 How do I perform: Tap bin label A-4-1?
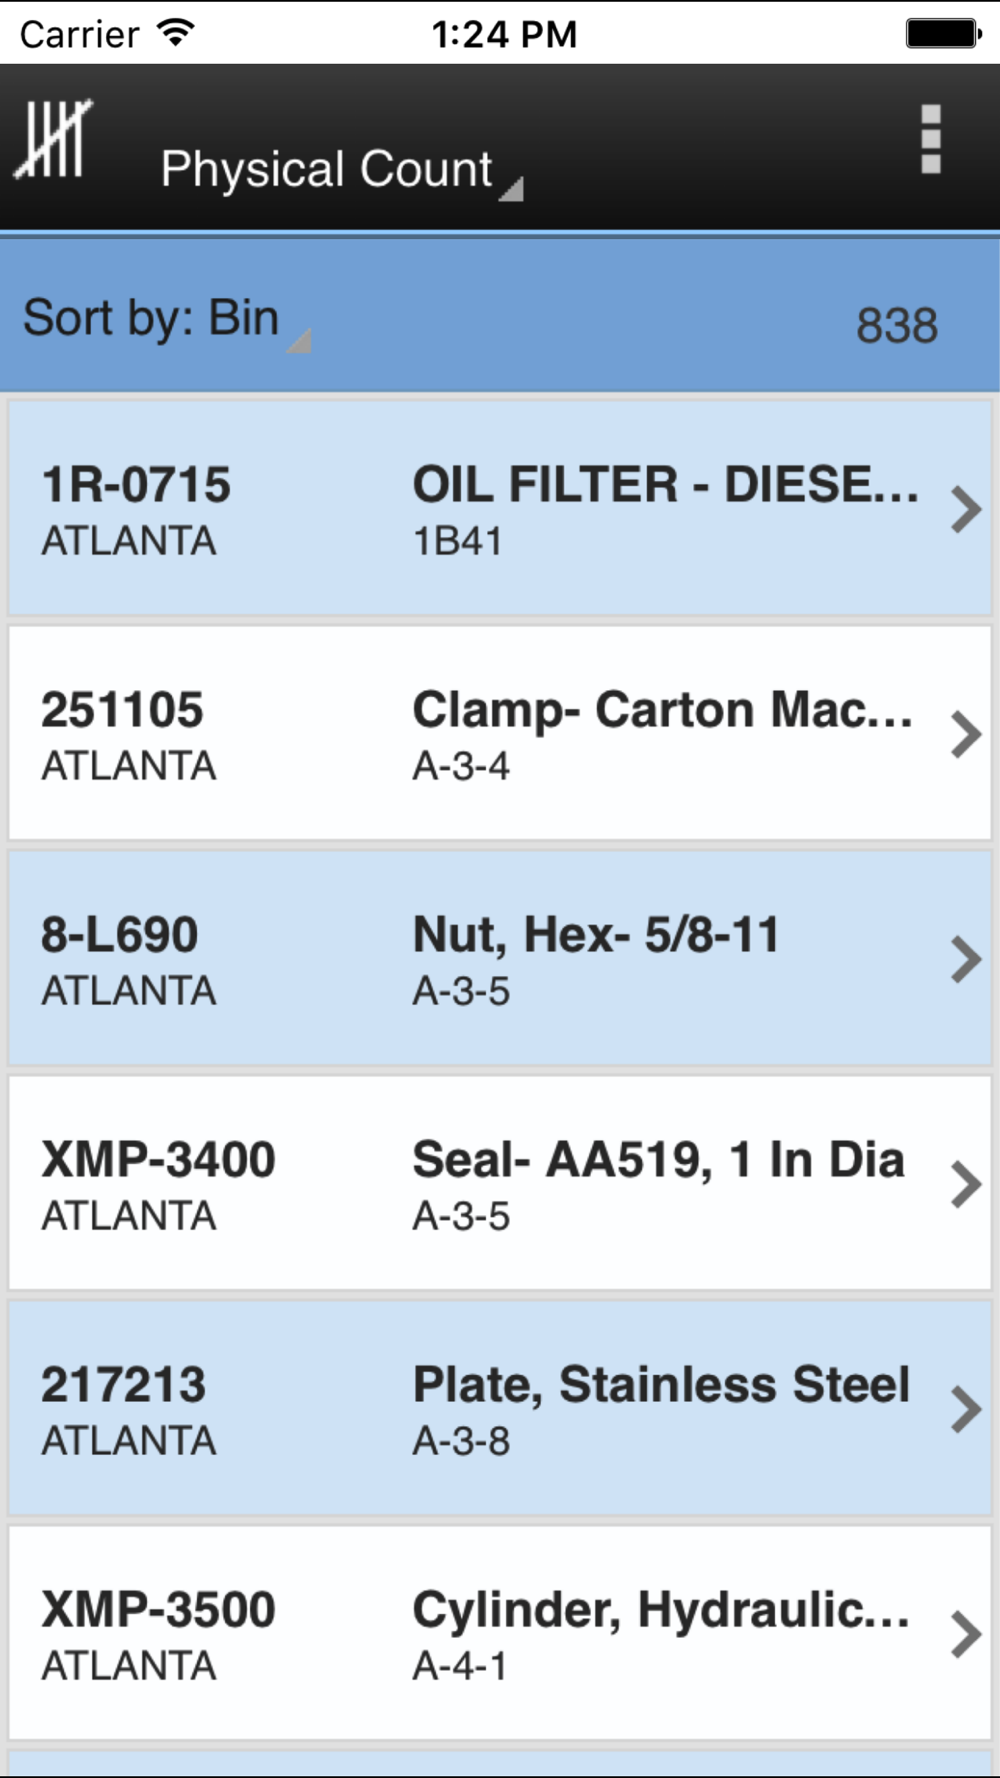click(x=460, y=1666)
